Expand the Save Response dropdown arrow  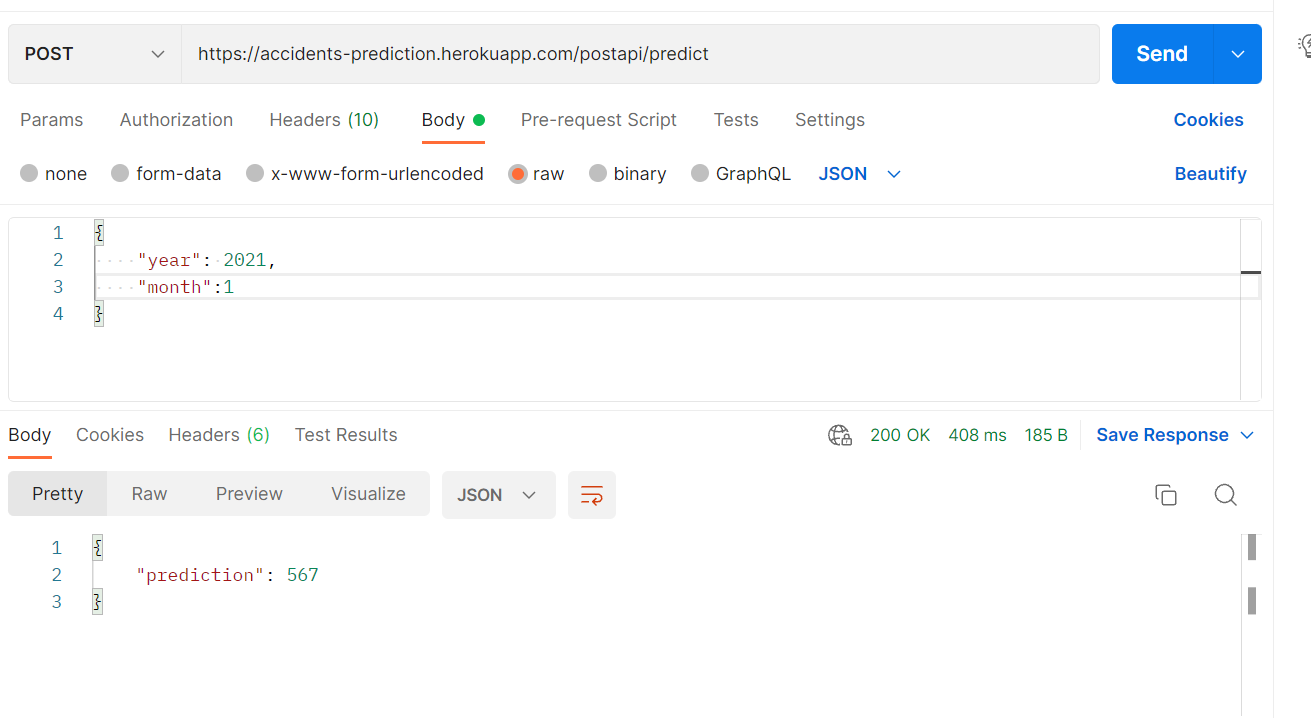(x=1247, y=435)
